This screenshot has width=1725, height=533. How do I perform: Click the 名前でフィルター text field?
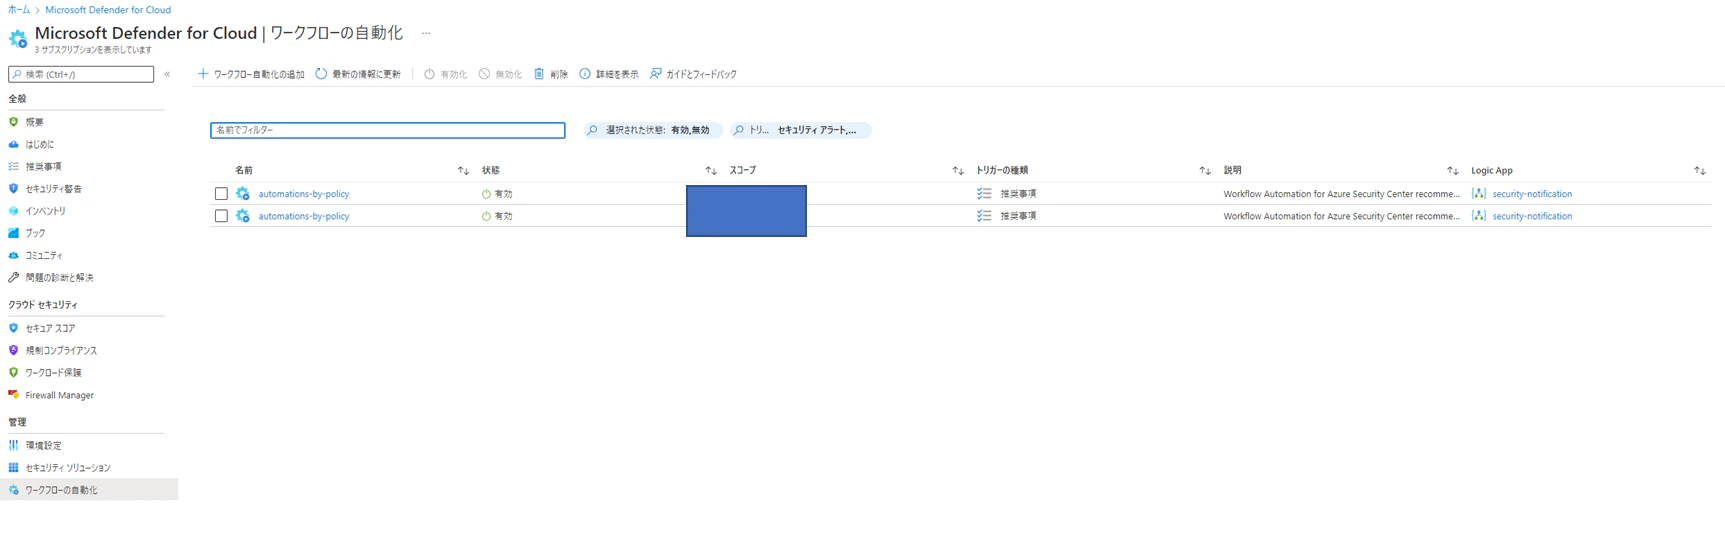point(388,130)
